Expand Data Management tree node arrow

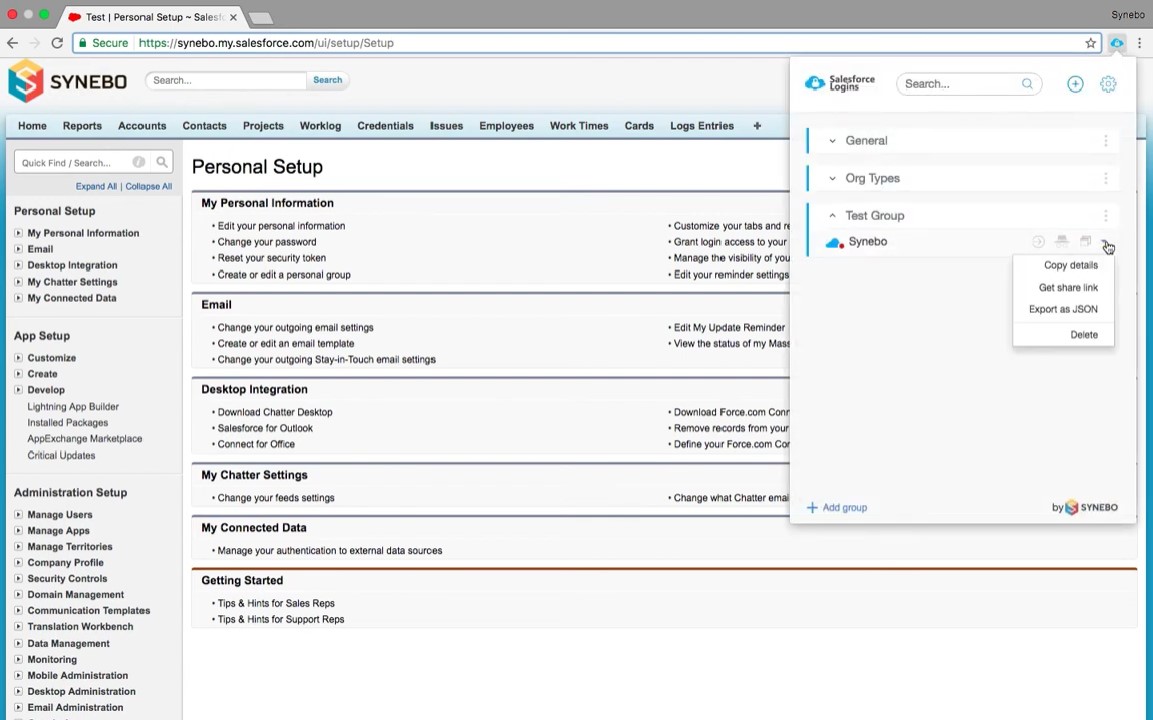pos(18,643)
